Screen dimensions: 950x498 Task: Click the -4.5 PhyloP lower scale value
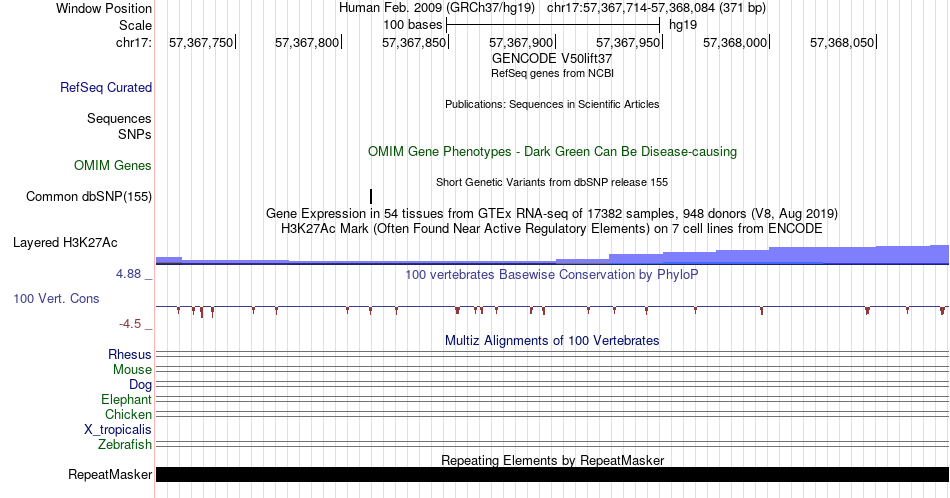point(130,324)
